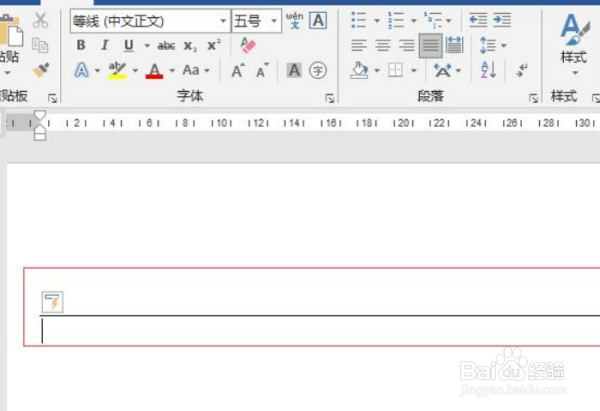Image resolution: width=600 pixels, height=411 pixels.
Task: Click the Asian layout icon
Action: pyautogui.click(x=442, y=70)
